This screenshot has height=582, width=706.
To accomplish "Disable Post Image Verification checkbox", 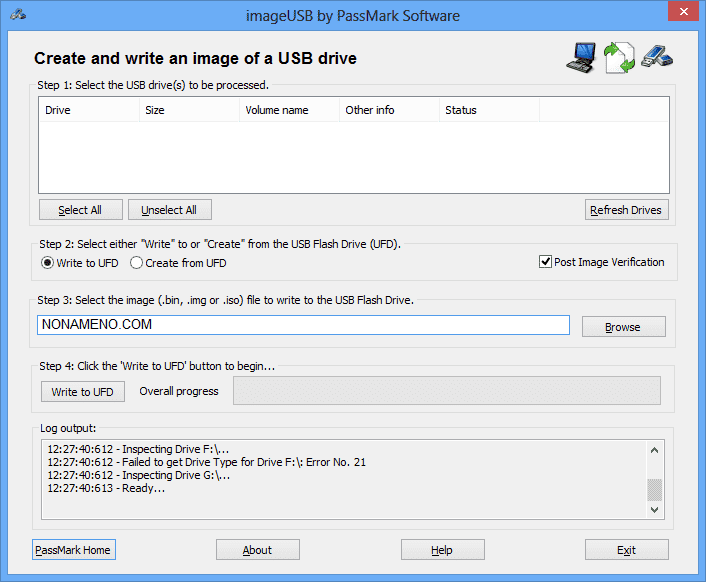I will [x=545, y=262].
